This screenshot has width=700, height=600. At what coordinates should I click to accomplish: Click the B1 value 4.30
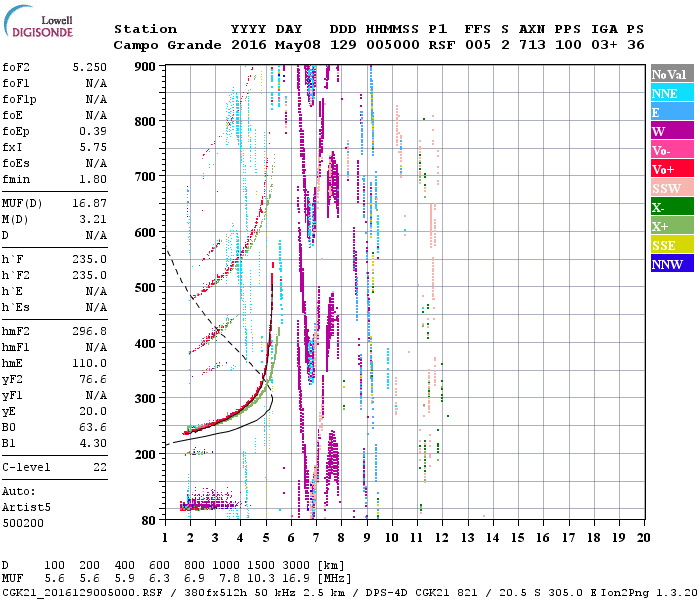pyautogui.click(x=93, y=443)
